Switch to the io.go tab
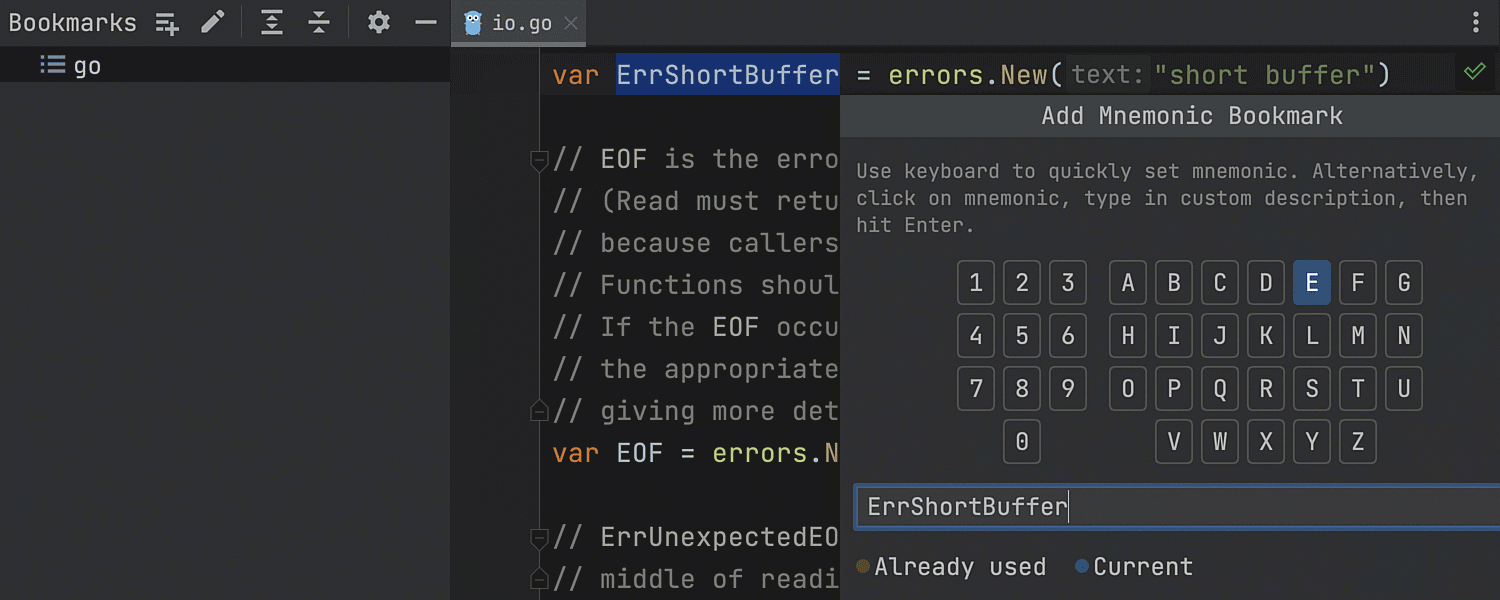 (x=521, y=23)
